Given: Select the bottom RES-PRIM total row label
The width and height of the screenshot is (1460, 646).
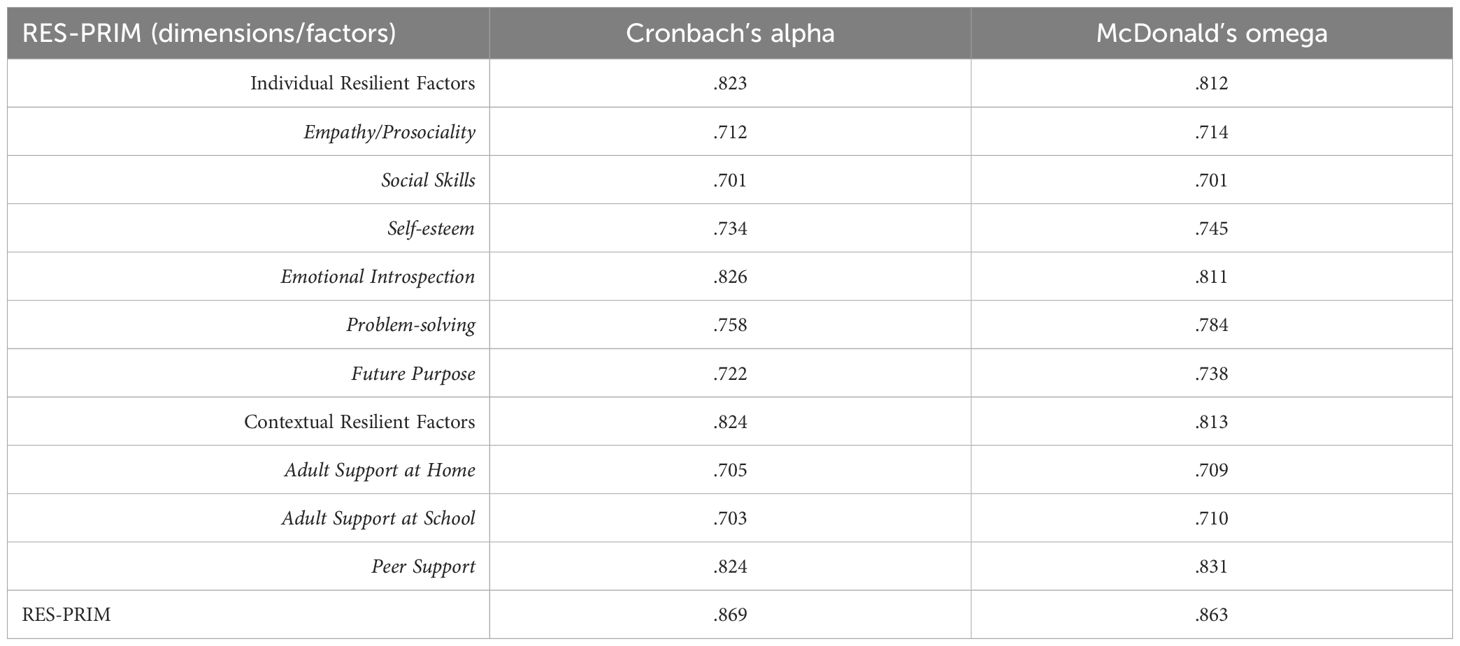Looking at the screenshot, I should coord(66,615).
